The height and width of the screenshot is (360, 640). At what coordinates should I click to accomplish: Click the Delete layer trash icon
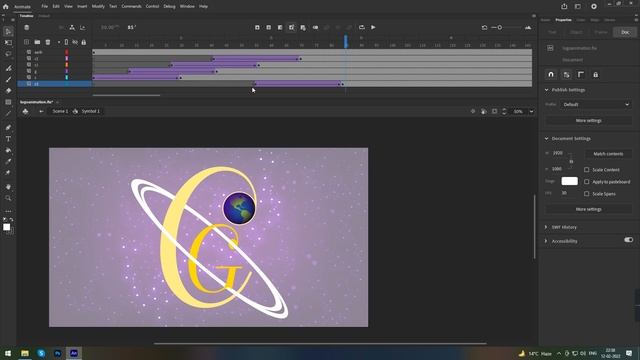point(48,42)
